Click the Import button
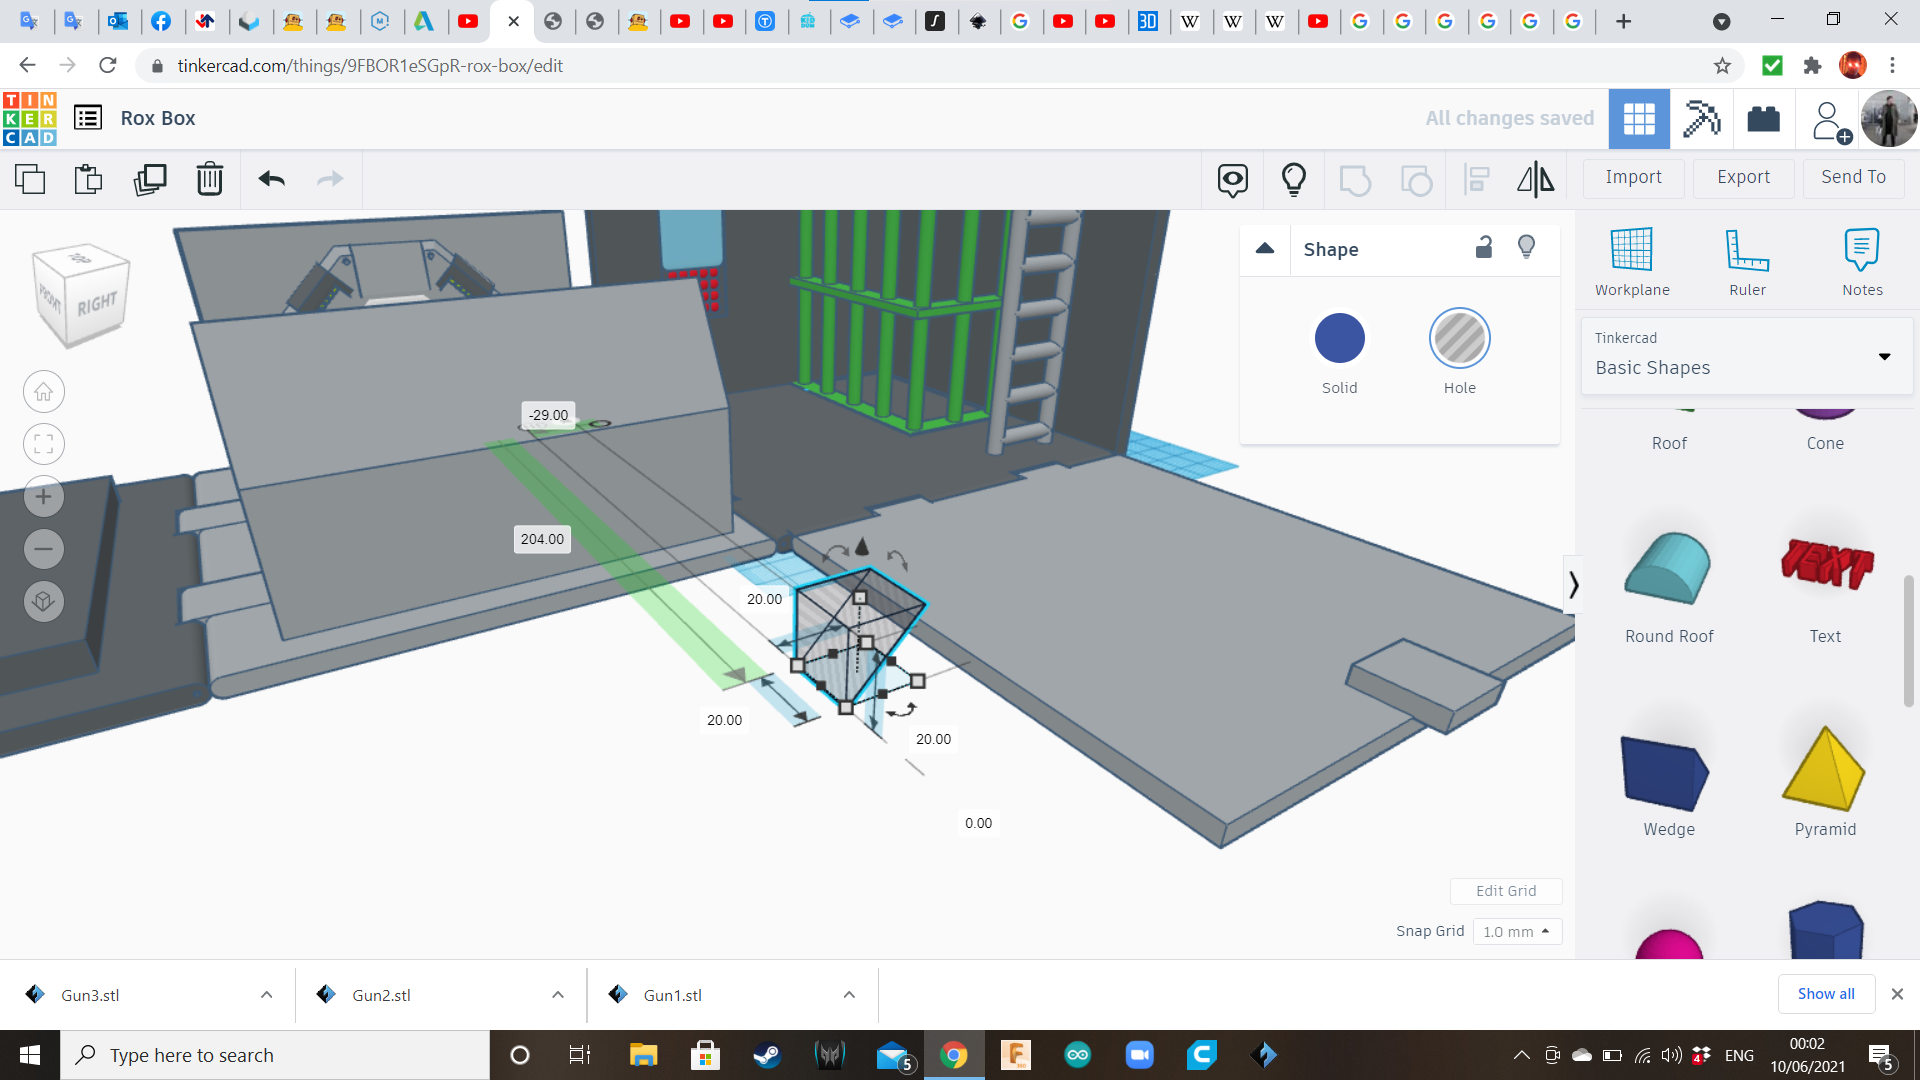Viewport: 1920px width, 1080px height. point(1633,177)
